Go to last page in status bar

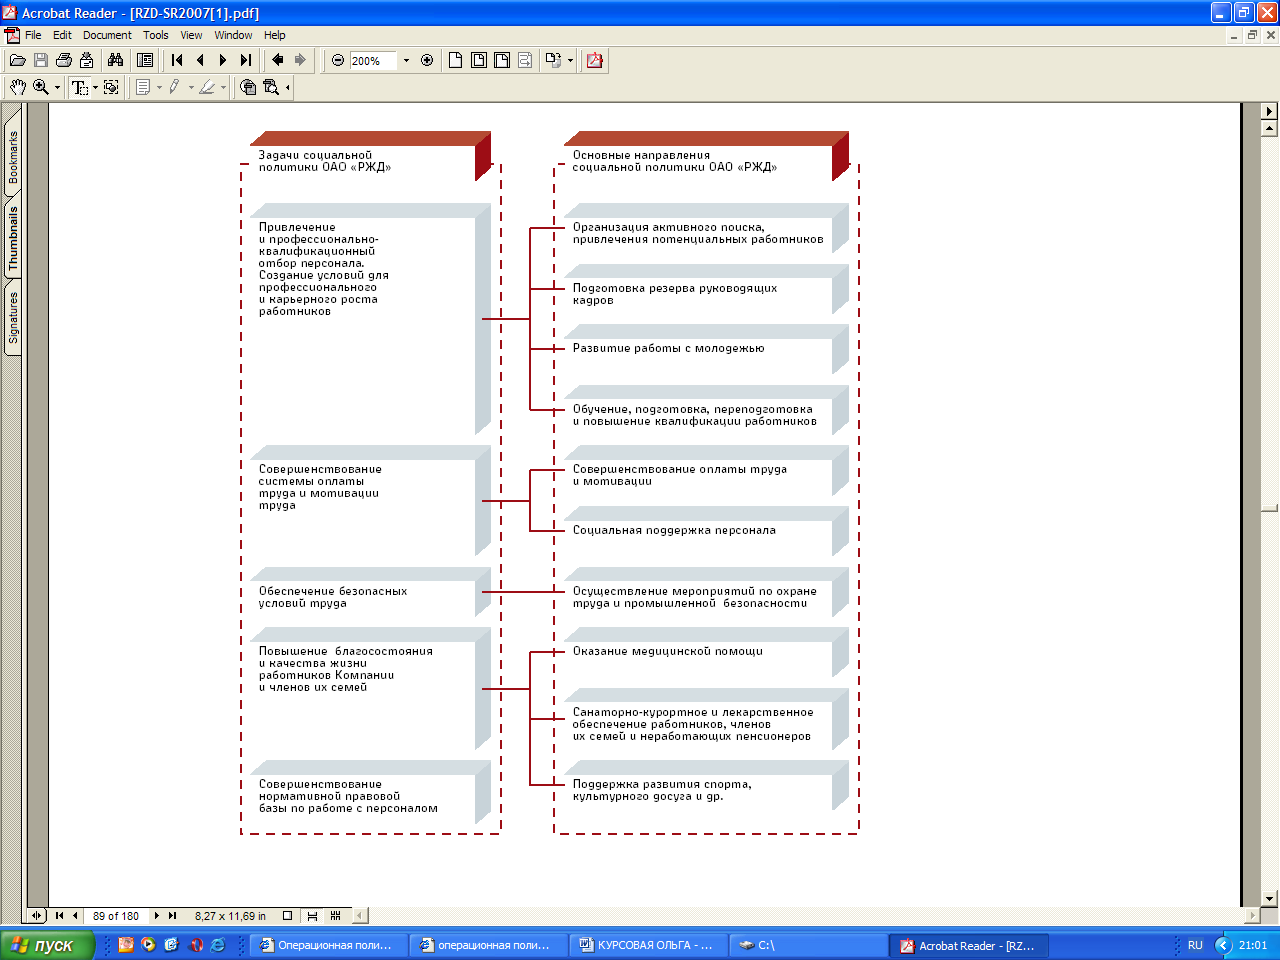[x=172, y=915]
